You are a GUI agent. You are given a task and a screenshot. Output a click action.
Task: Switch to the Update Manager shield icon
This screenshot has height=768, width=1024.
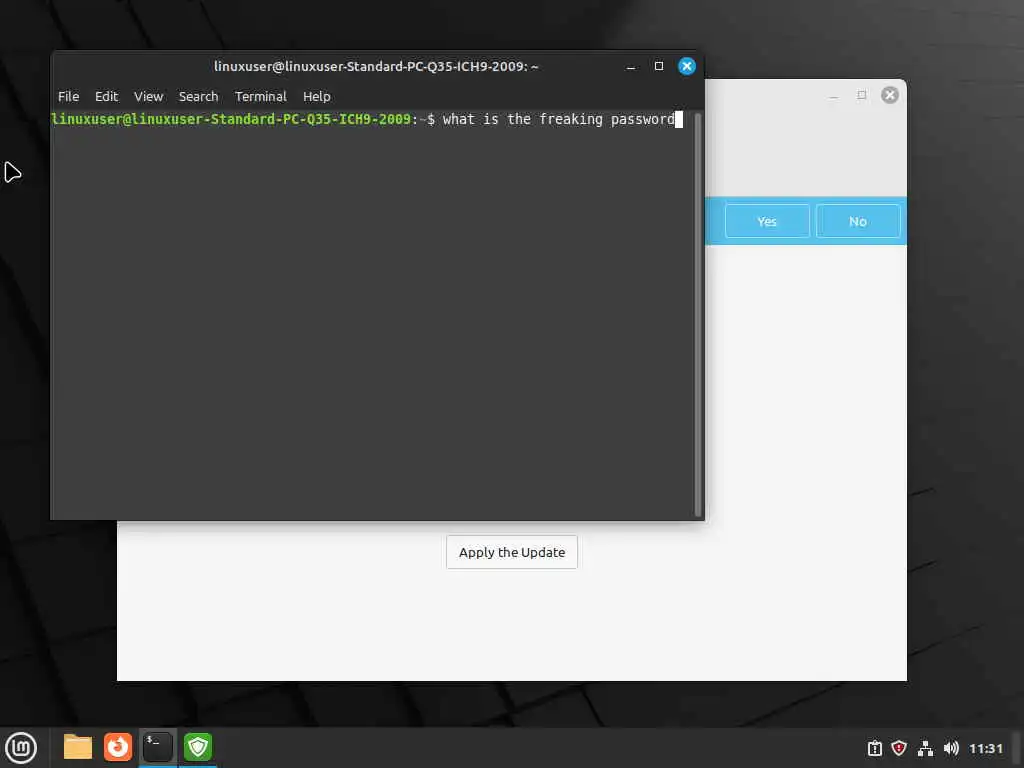click(198, 747)
